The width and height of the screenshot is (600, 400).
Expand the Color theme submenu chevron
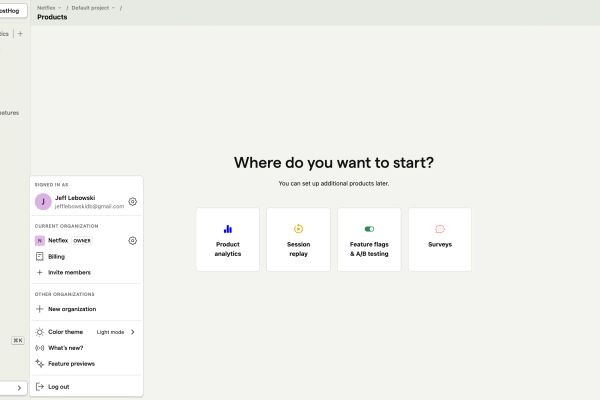click(x=133, y=332)
